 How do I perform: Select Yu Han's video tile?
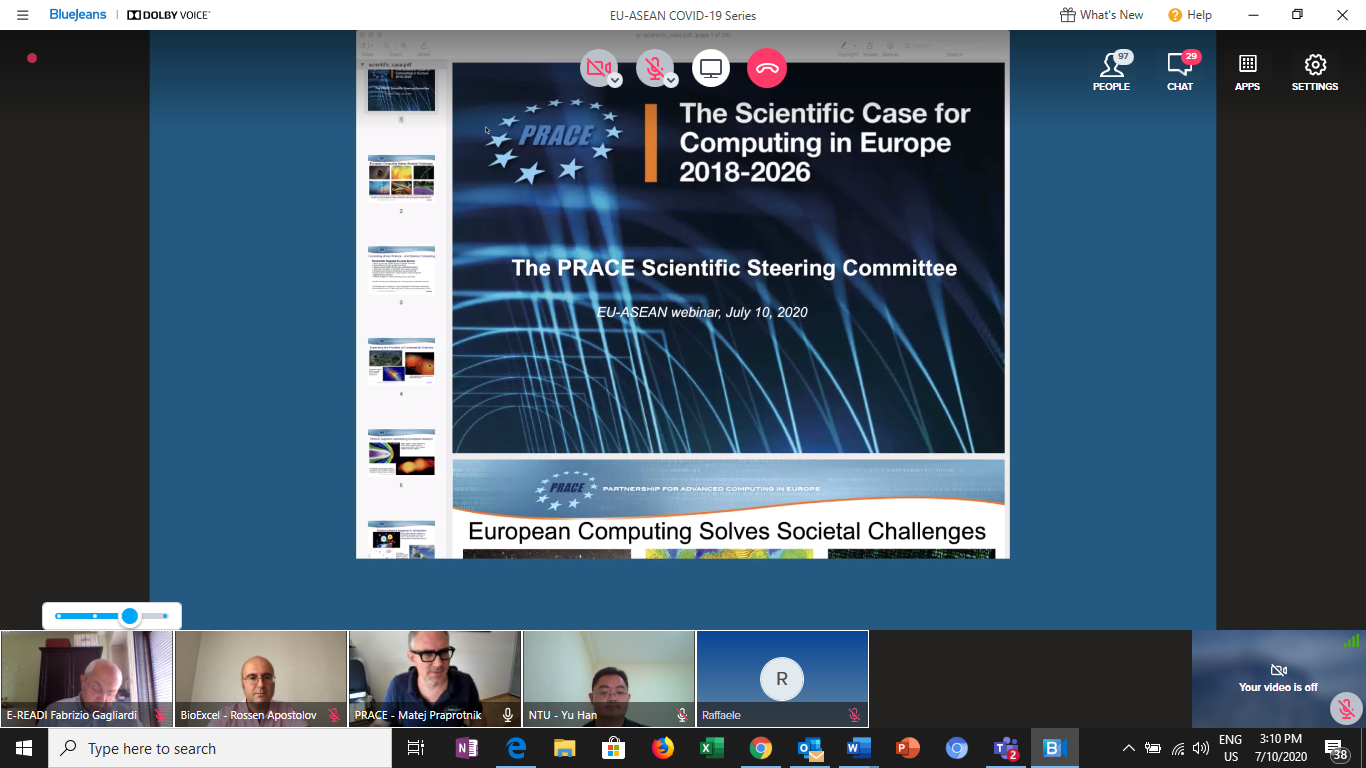(609, 678)
